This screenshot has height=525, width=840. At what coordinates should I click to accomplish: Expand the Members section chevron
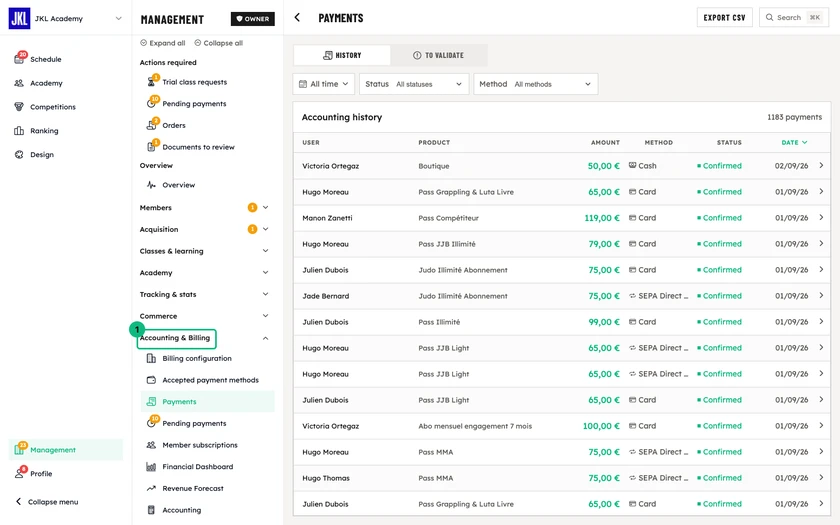tap(266, 207)
